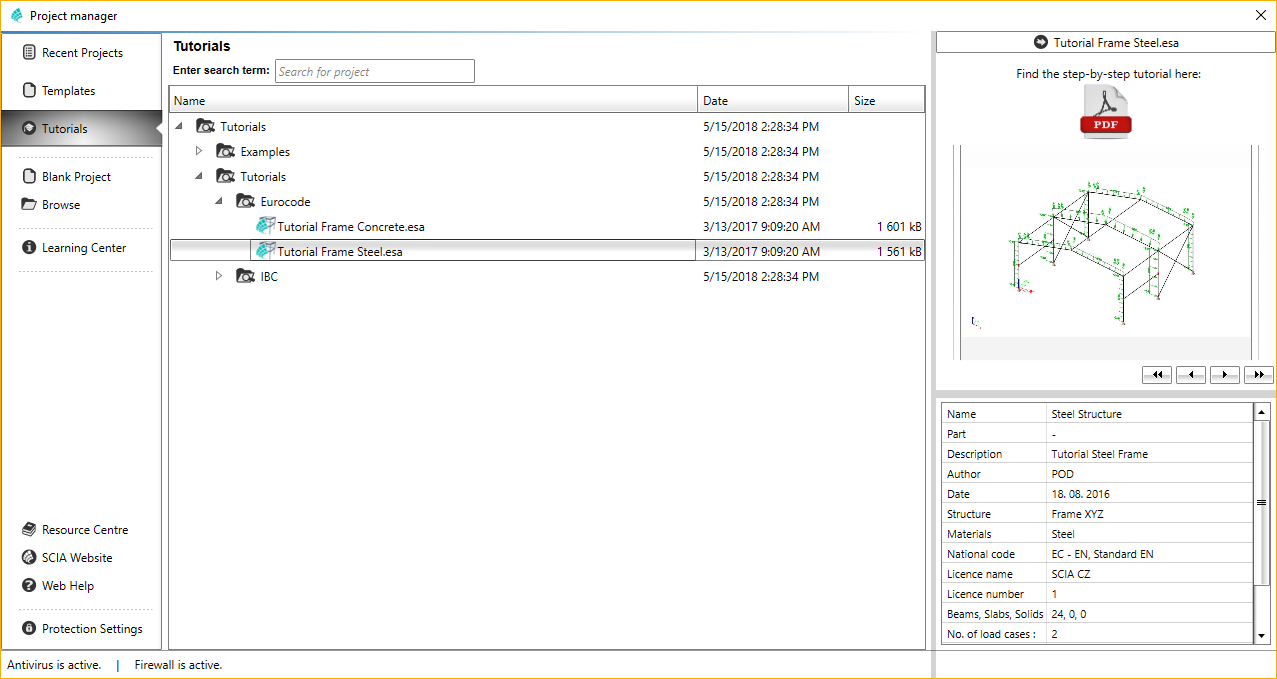Expand the Examples folder tree node
This screenshot has width=1277, height=679.
[199, 151]
